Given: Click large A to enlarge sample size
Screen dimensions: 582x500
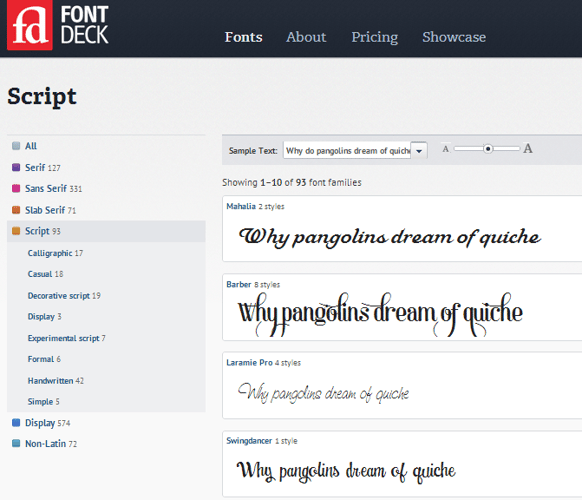Looking at the screenshot, I should (x=528, y=148).
